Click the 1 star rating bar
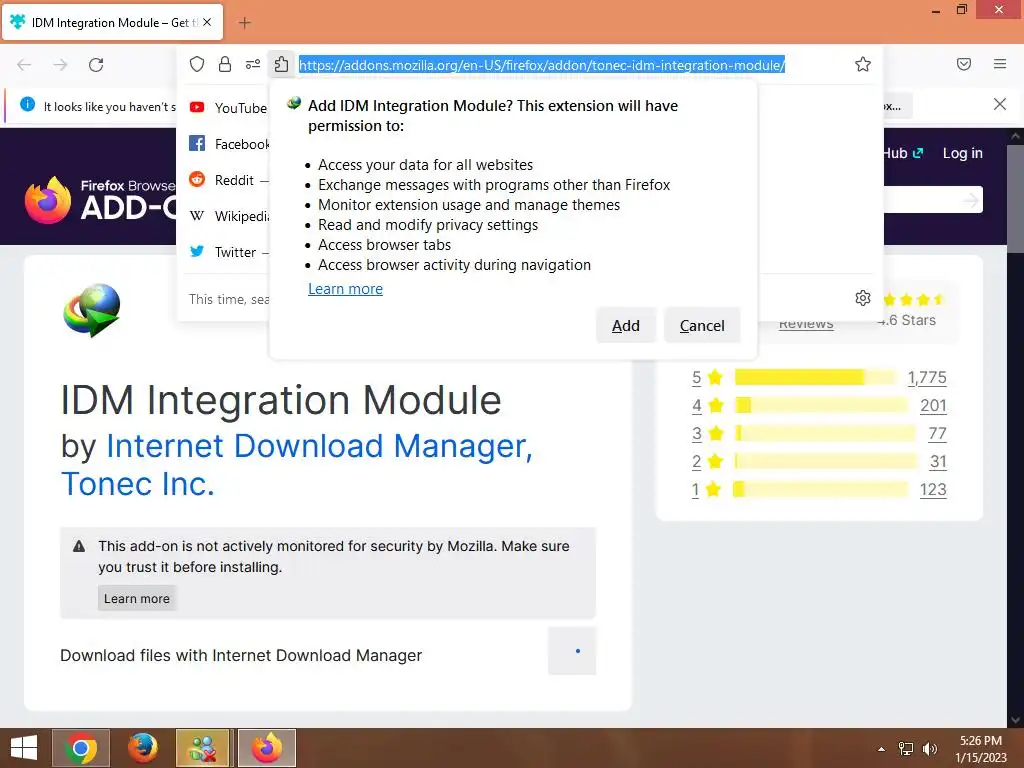This screenshot has height=768, width=1024. 820,489
